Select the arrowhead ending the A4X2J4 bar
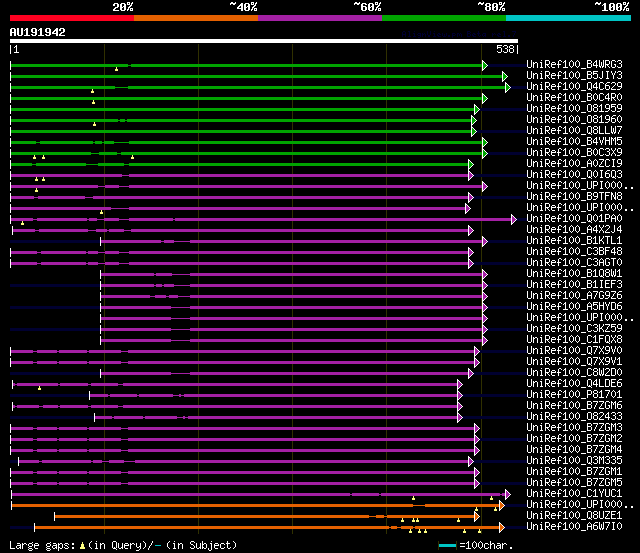This screenshot has width=640, height=553. (x=471, y=231)
